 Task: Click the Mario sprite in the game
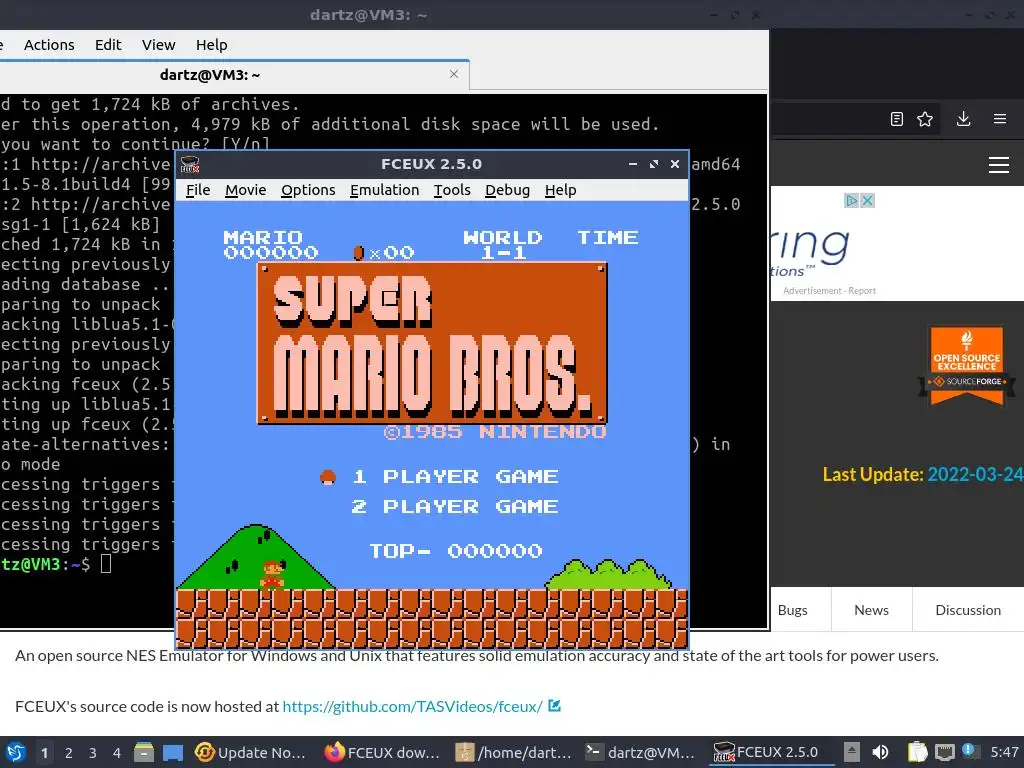(x=273, y=574)
